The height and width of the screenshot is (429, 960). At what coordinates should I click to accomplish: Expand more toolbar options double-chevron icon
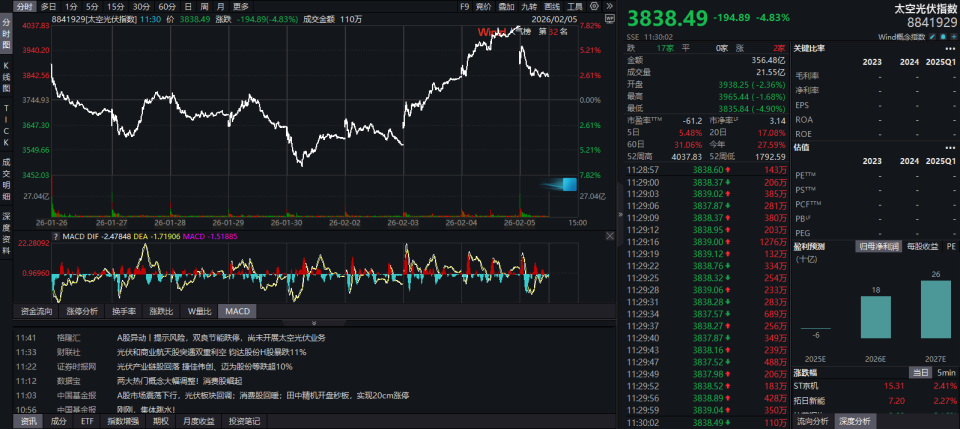pos(609,6)
